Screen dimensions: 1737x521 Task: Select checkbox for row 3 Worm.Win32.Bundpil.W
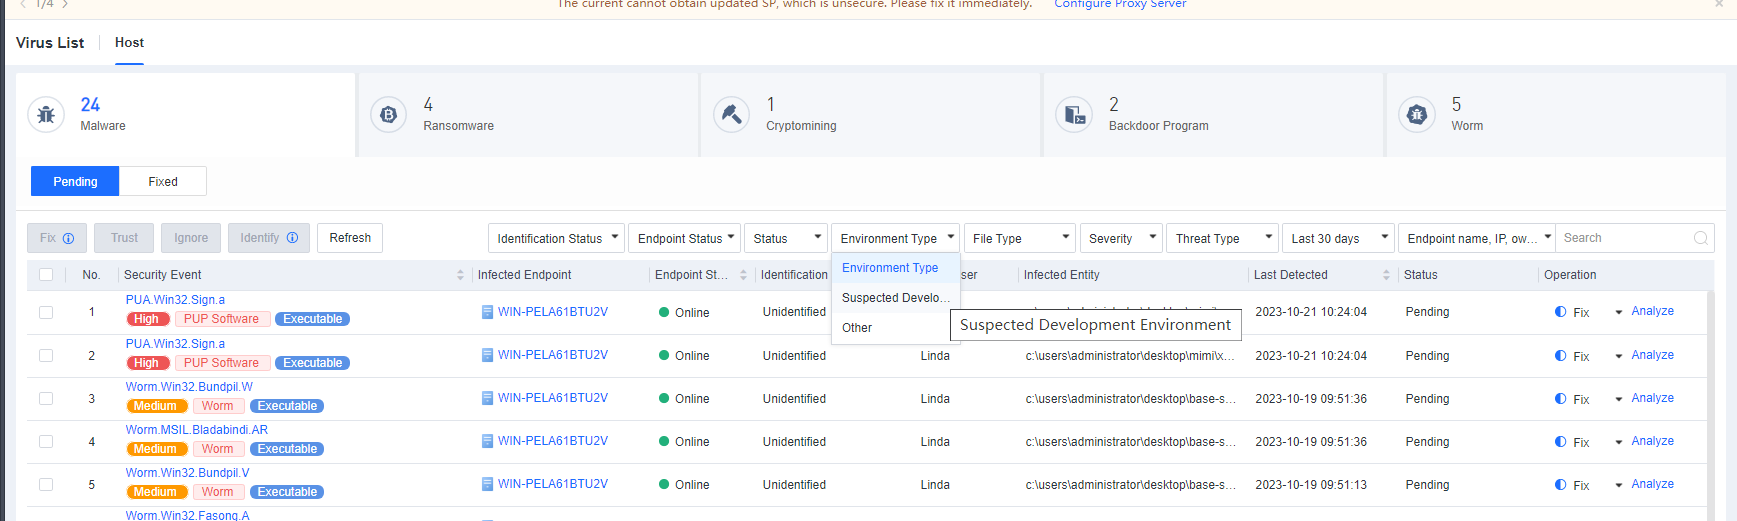pos(46,398)
